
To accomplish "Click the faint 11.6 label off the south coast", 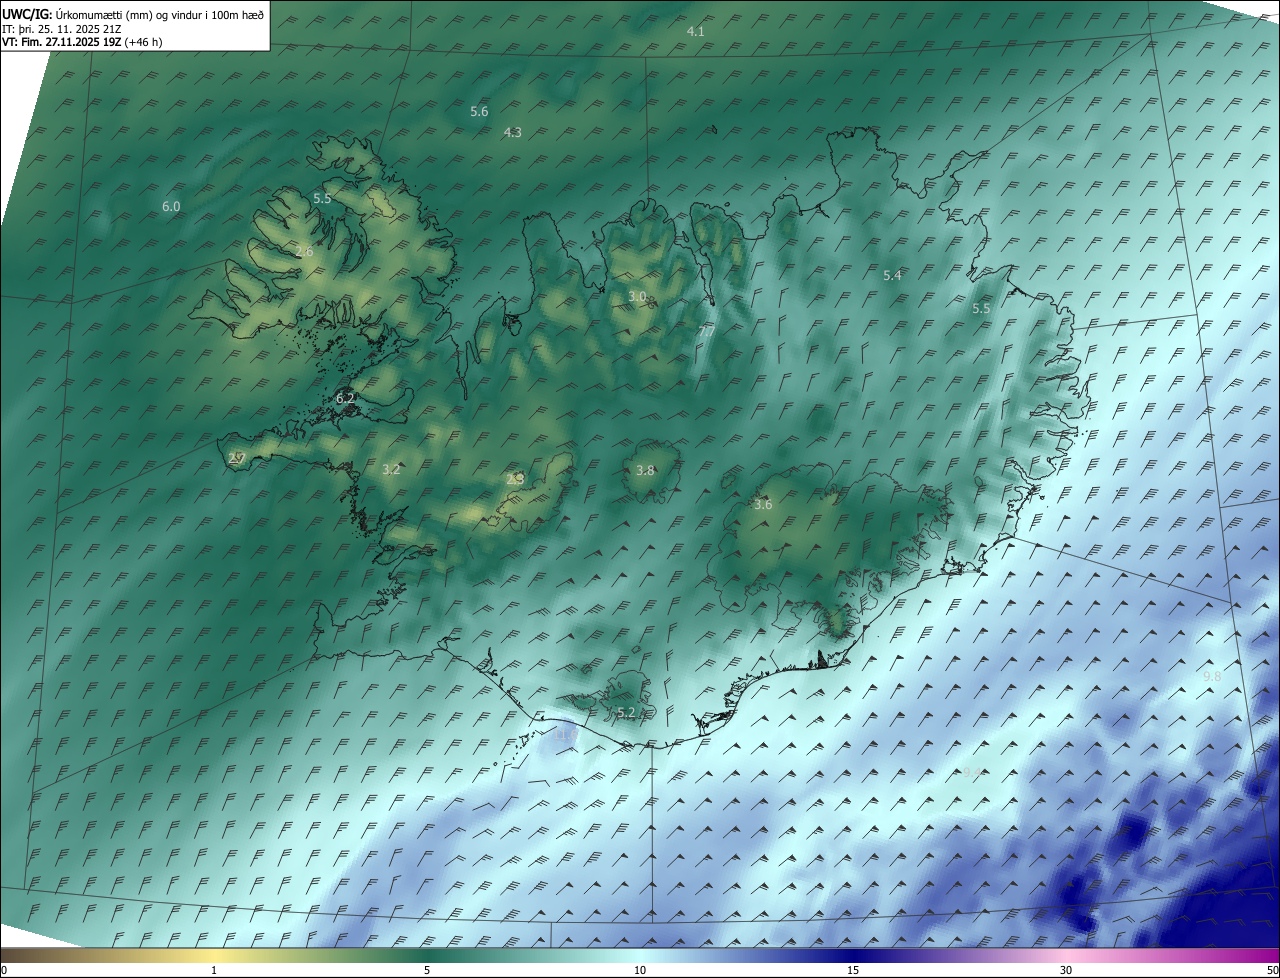I will [x=567, y=736].
